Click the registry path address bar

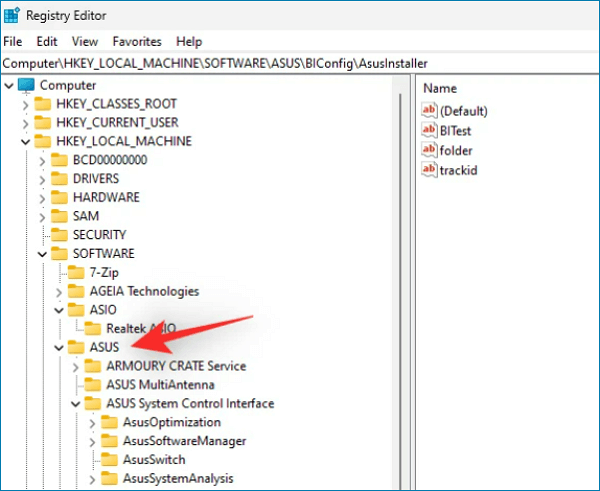point(300,63)
